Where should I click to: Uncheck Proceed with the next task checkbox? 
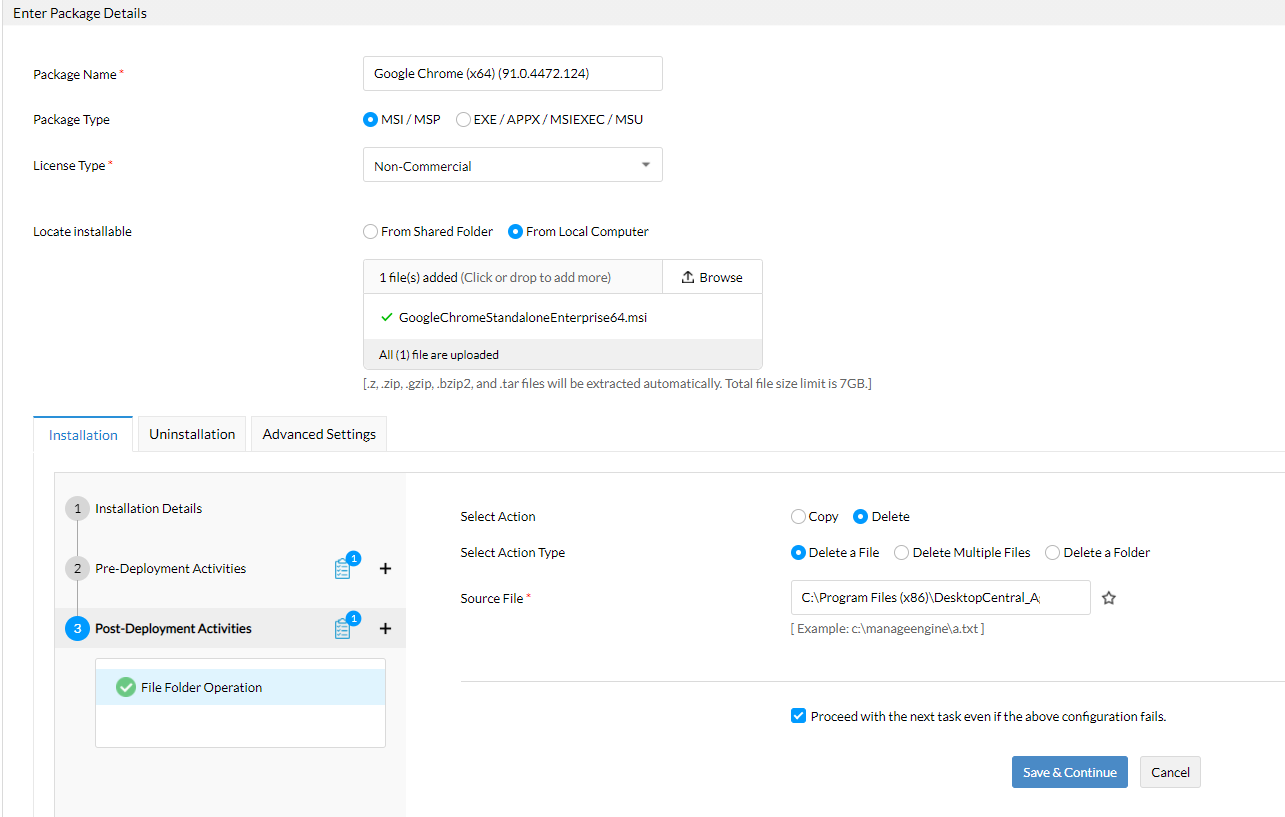click(x=798, y=716)
